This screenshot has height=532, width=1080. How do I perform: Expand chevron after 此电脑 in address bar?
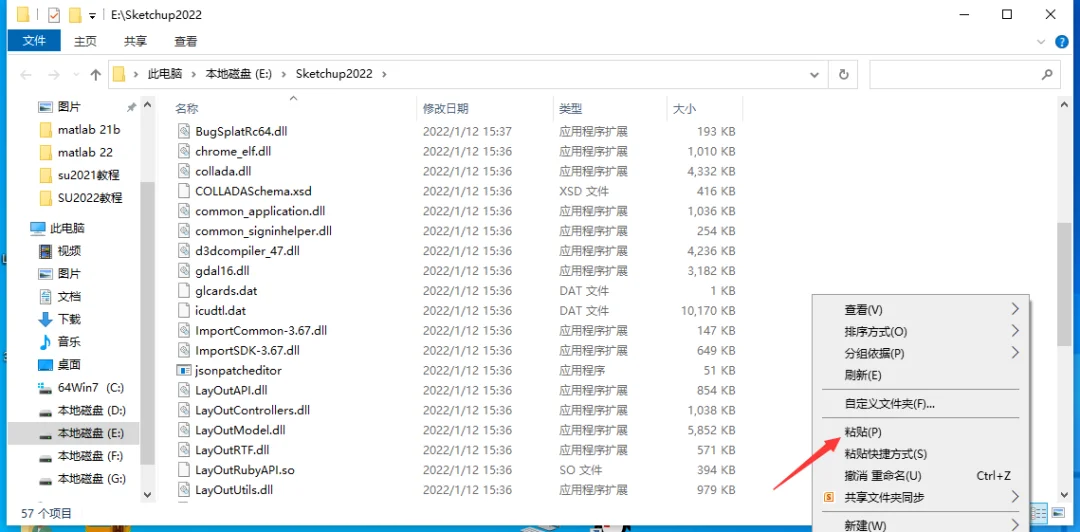194,74
